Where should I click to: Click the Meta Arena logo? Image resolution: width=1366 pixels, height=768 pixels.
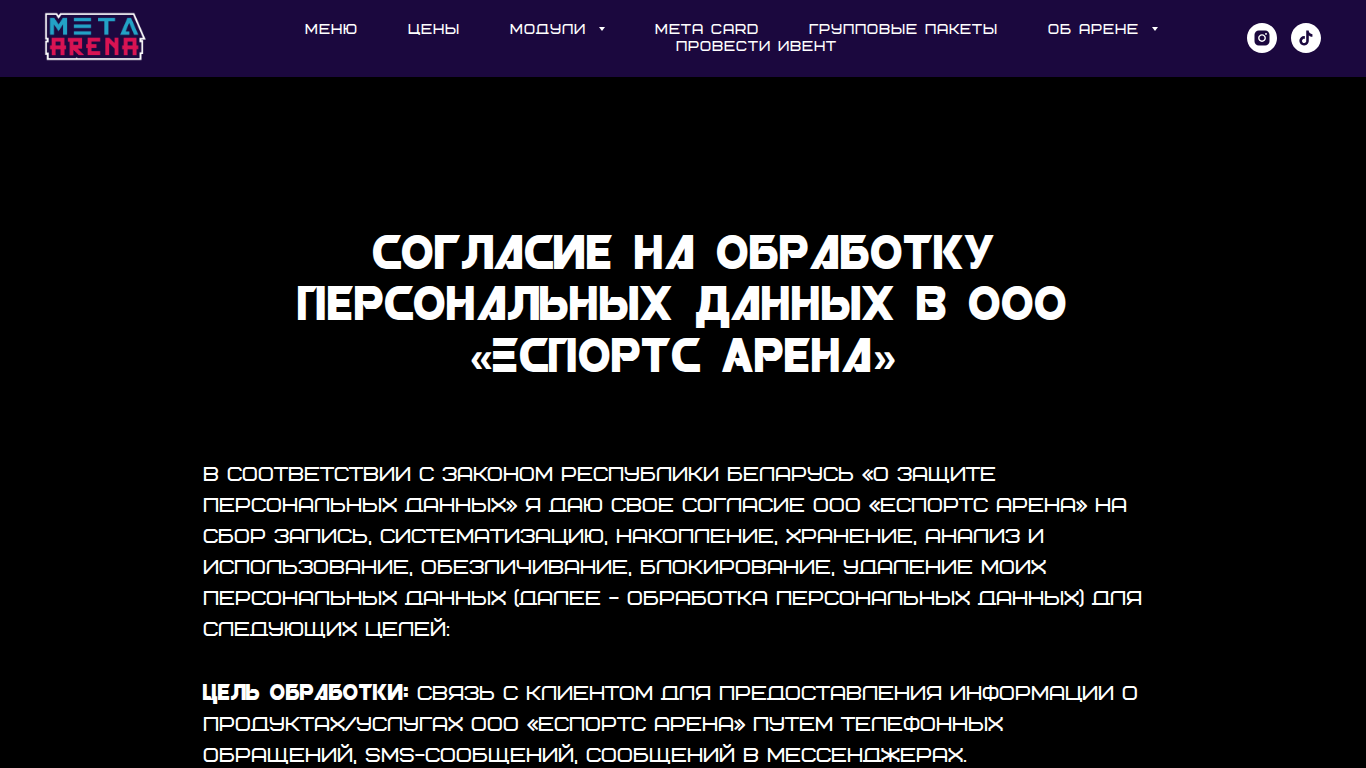pos(95,37)
